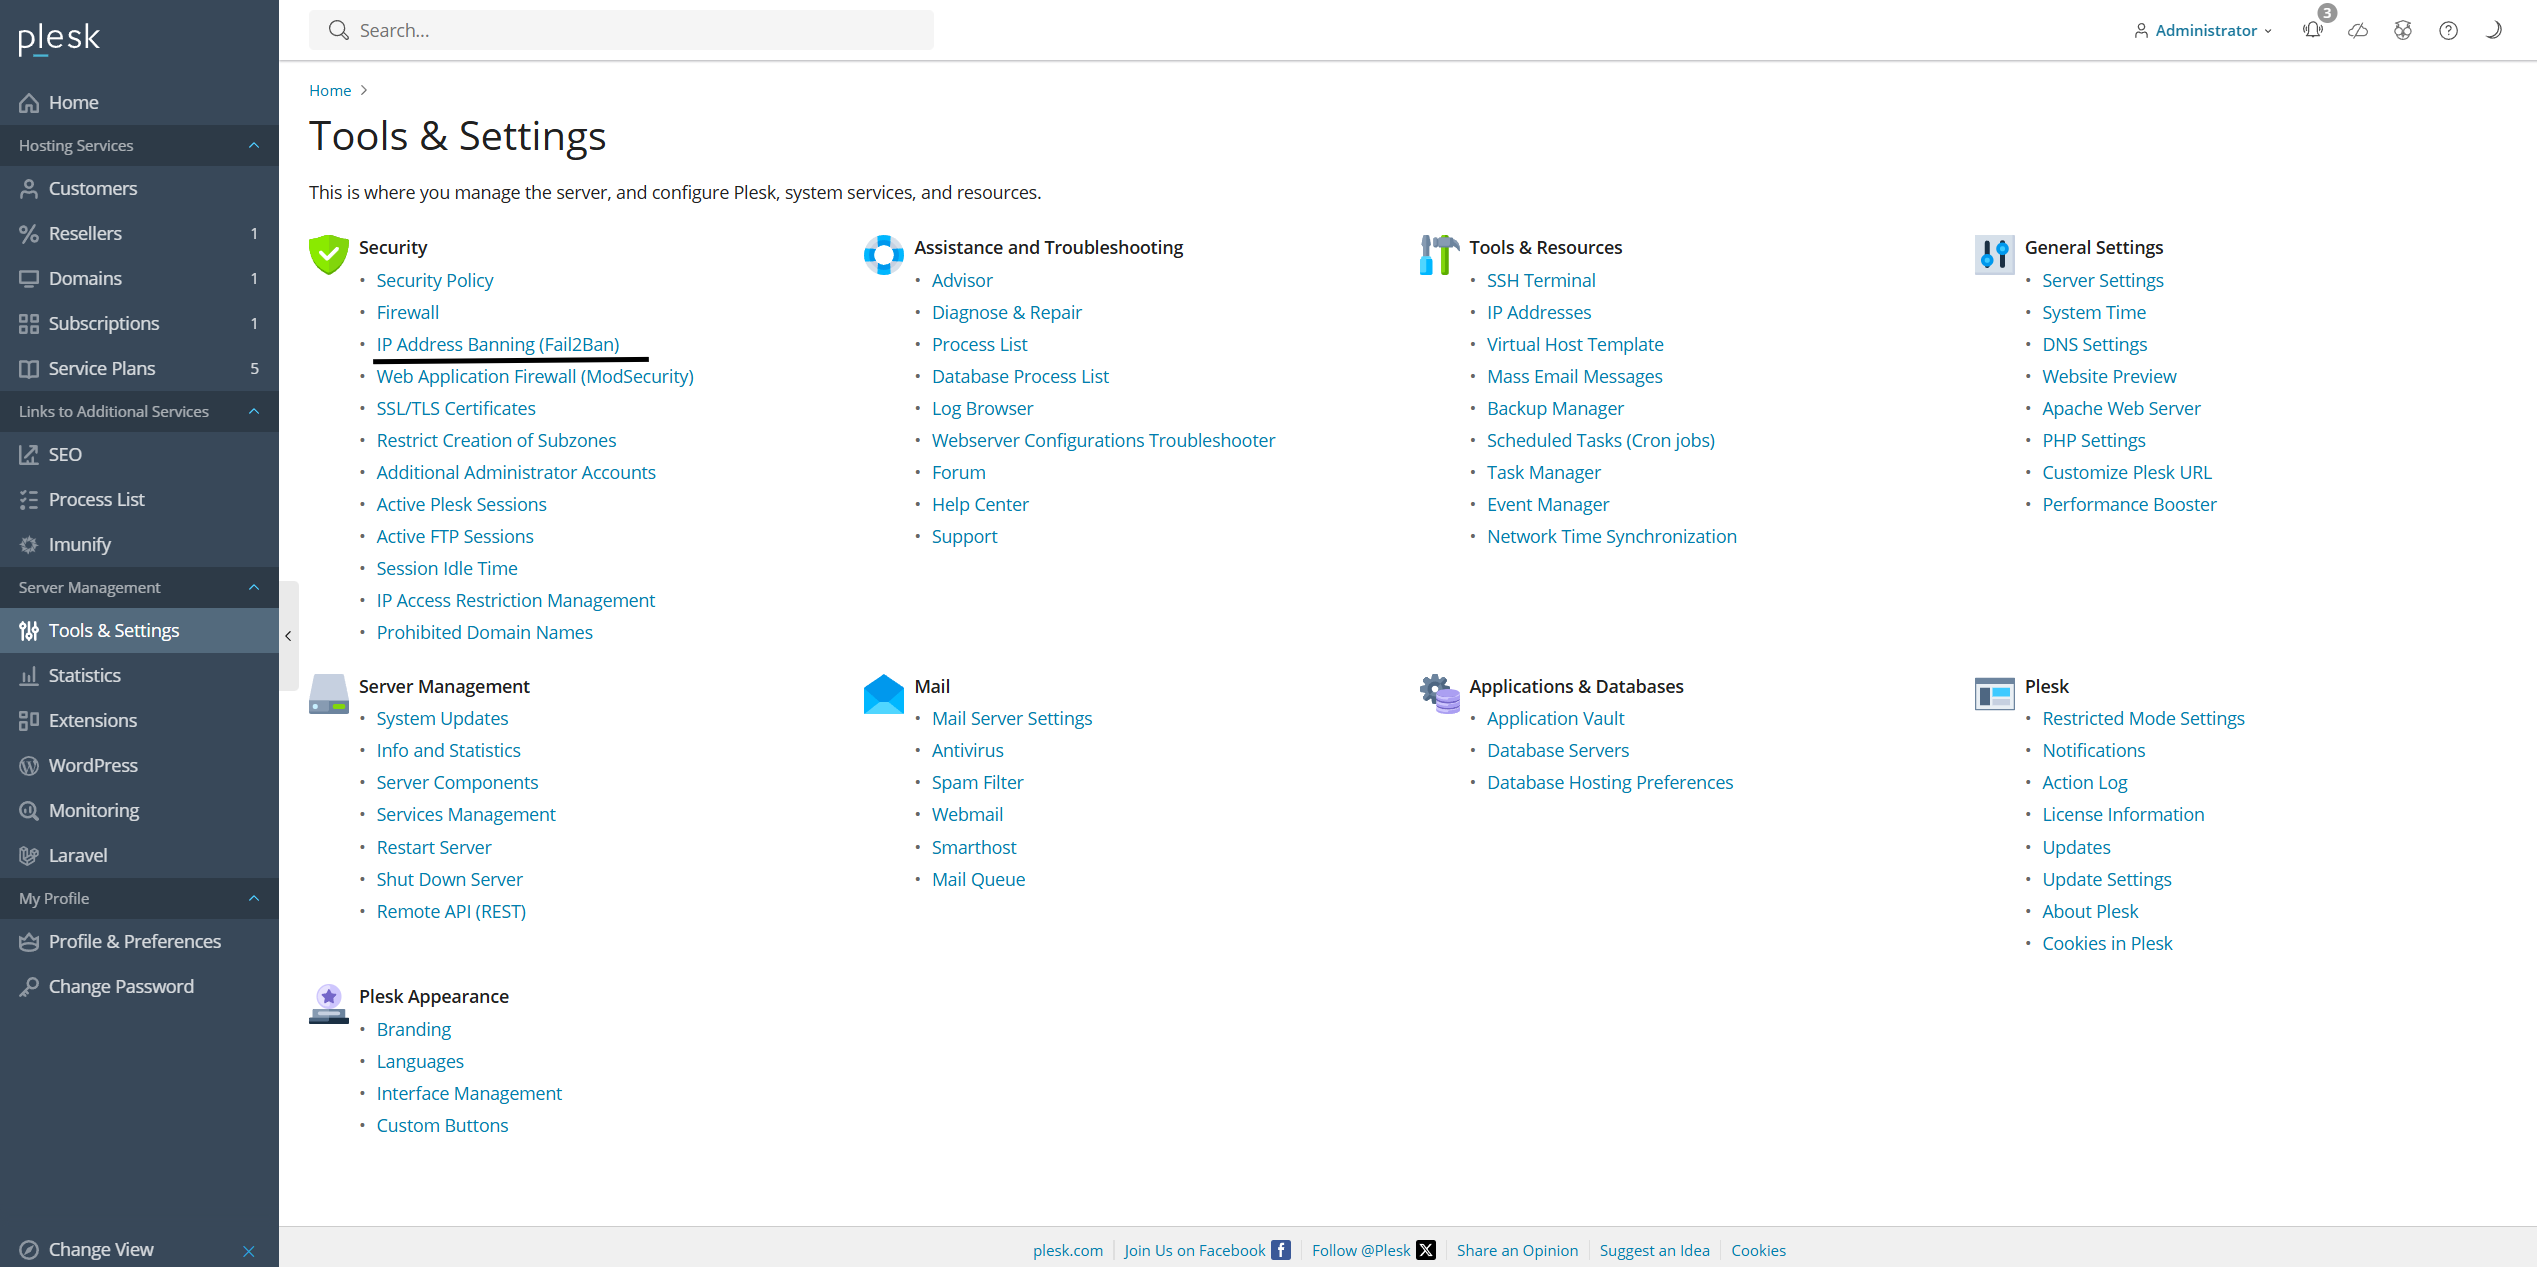Click the Security shield icon

click(328, 254)
